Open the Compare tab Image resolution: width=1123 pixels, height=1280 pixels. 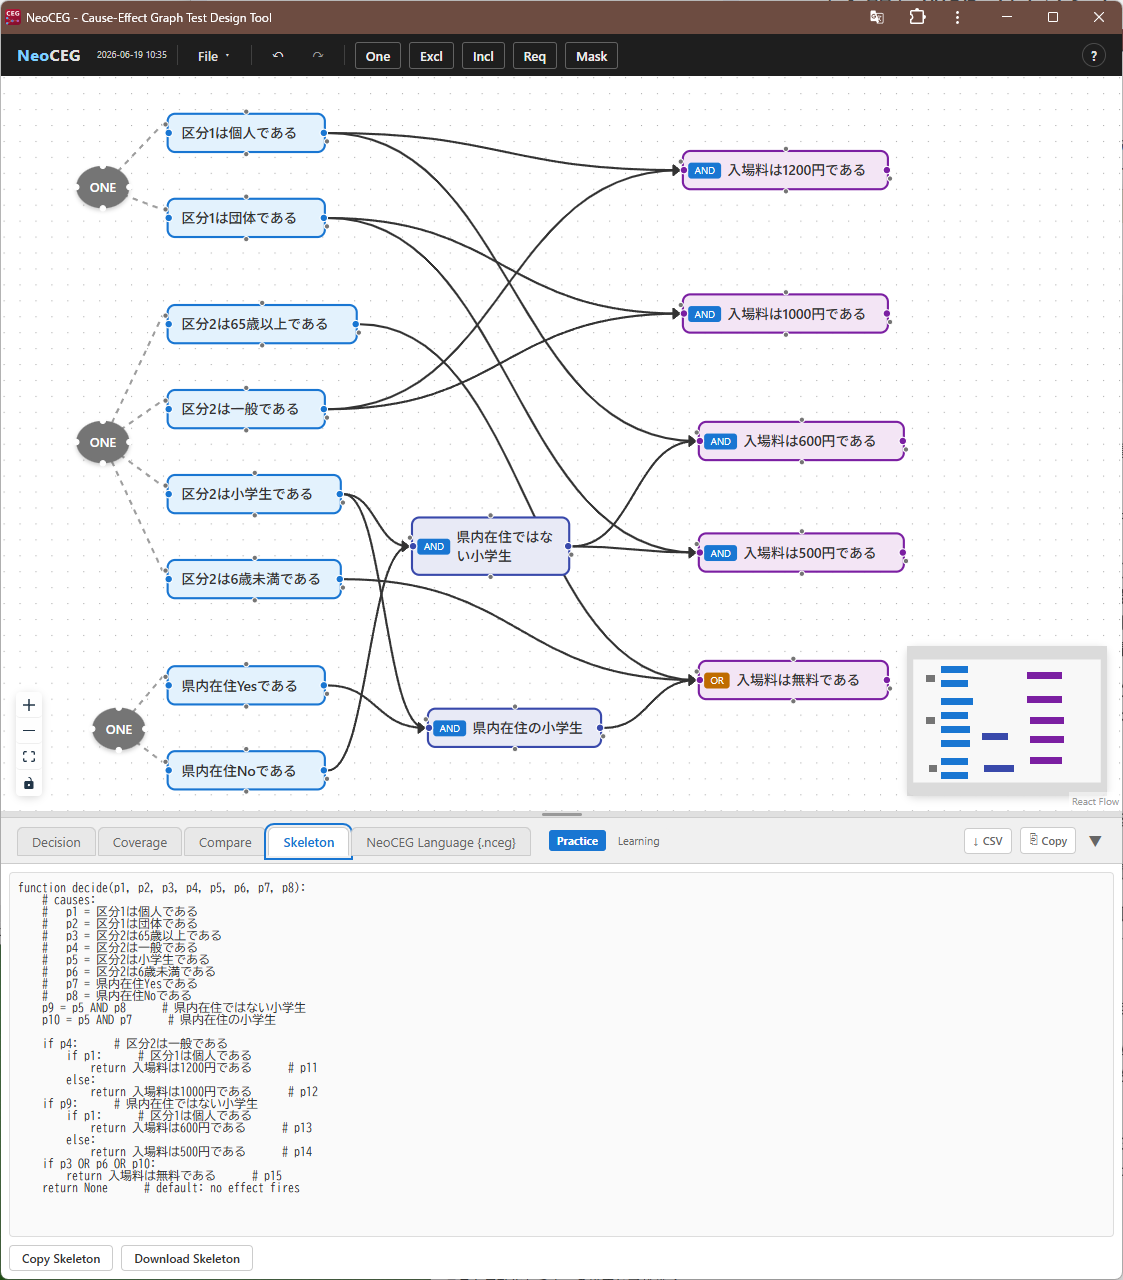point(225,842)
